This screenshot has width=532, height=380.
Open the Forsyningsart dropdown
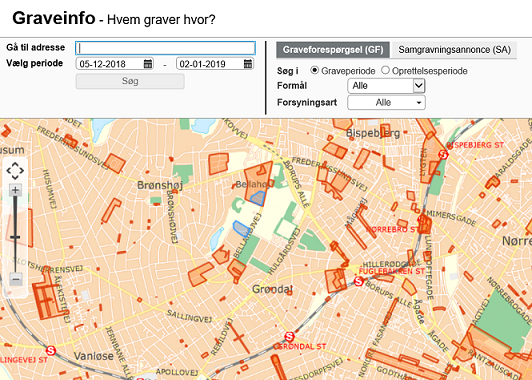386,102
